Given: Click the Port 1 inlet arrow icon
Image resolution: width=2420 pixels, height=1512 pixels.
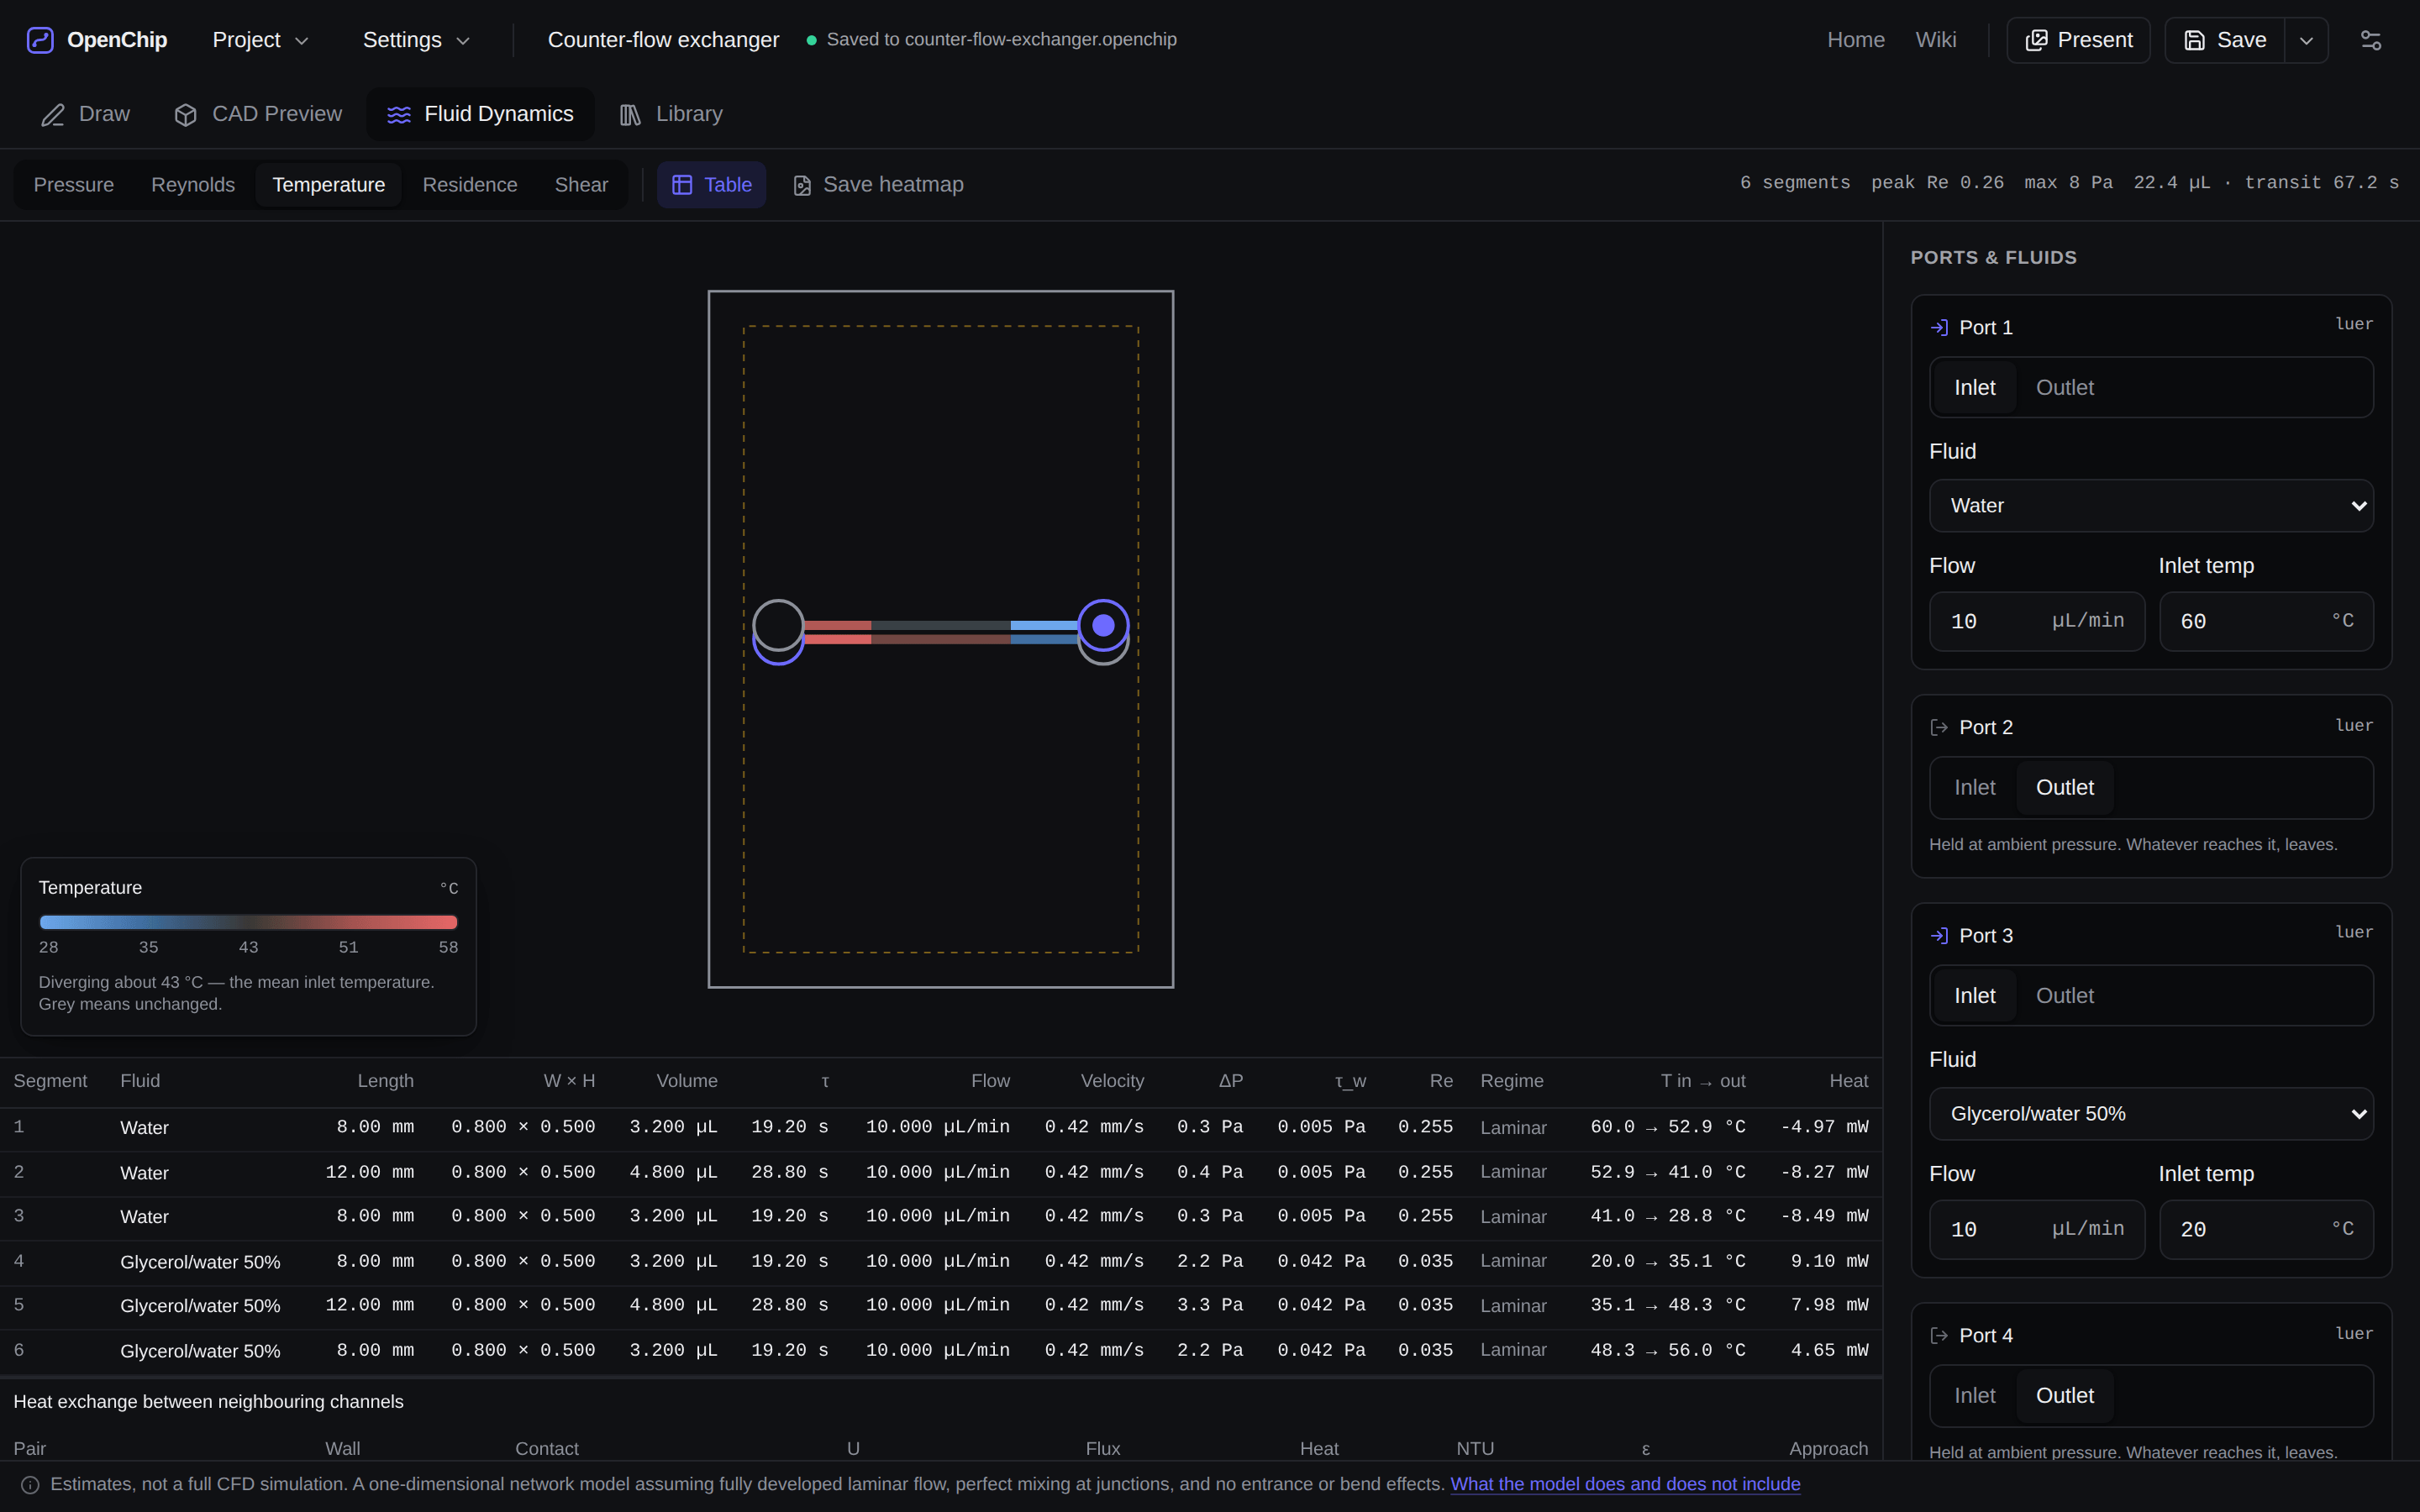Looking at the screenshot, I should (1939, 328).
